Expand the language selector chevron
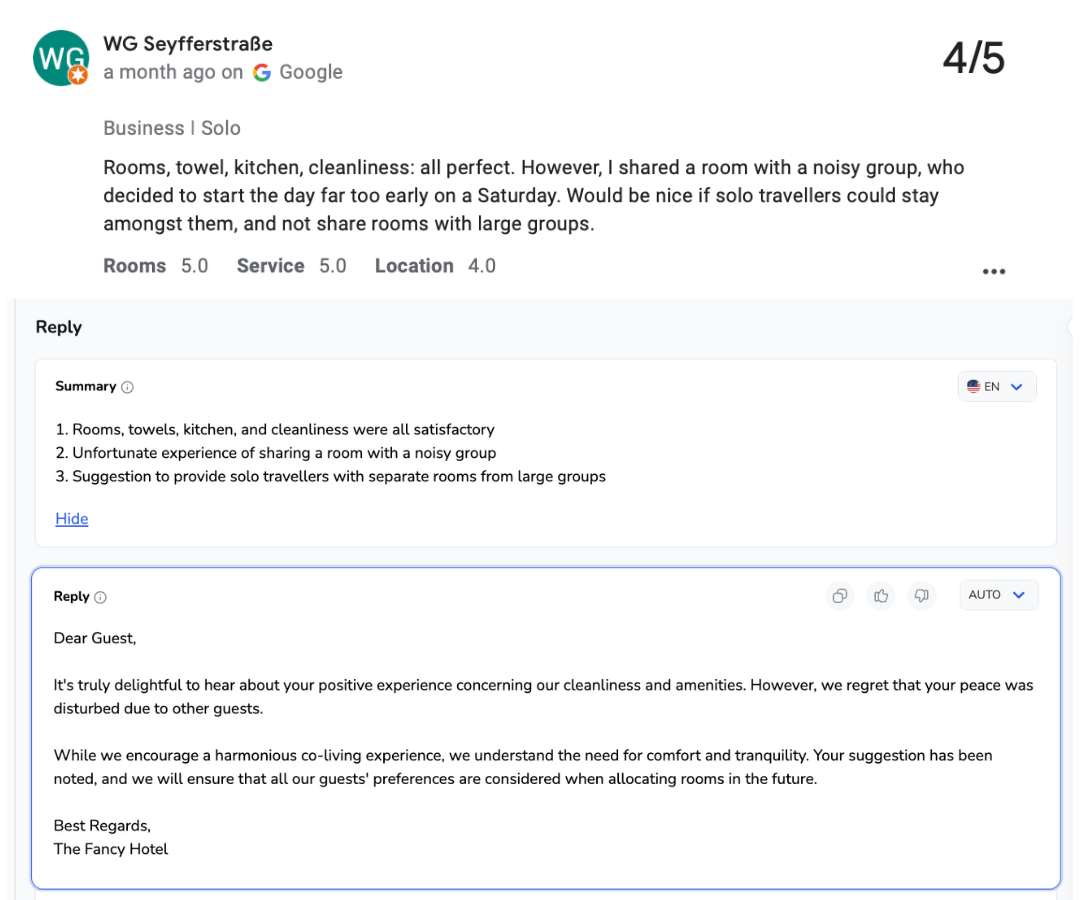 (1017, 386)
